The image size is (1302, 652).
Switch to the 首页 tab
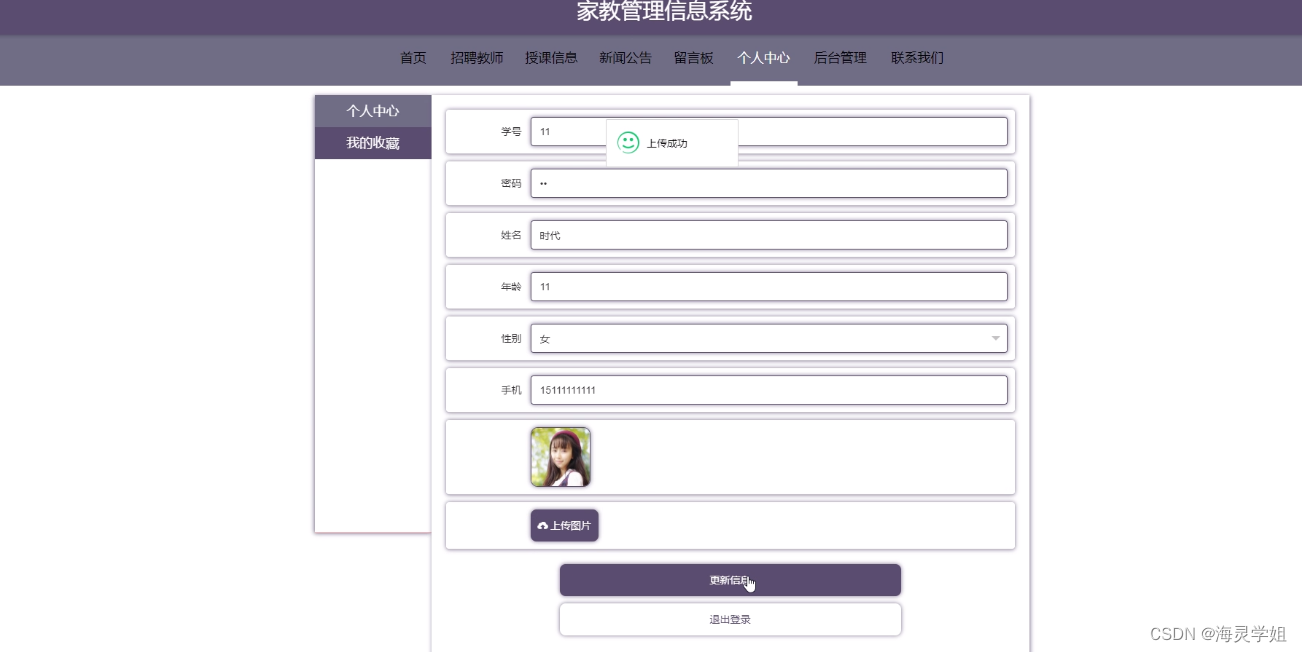412,58
